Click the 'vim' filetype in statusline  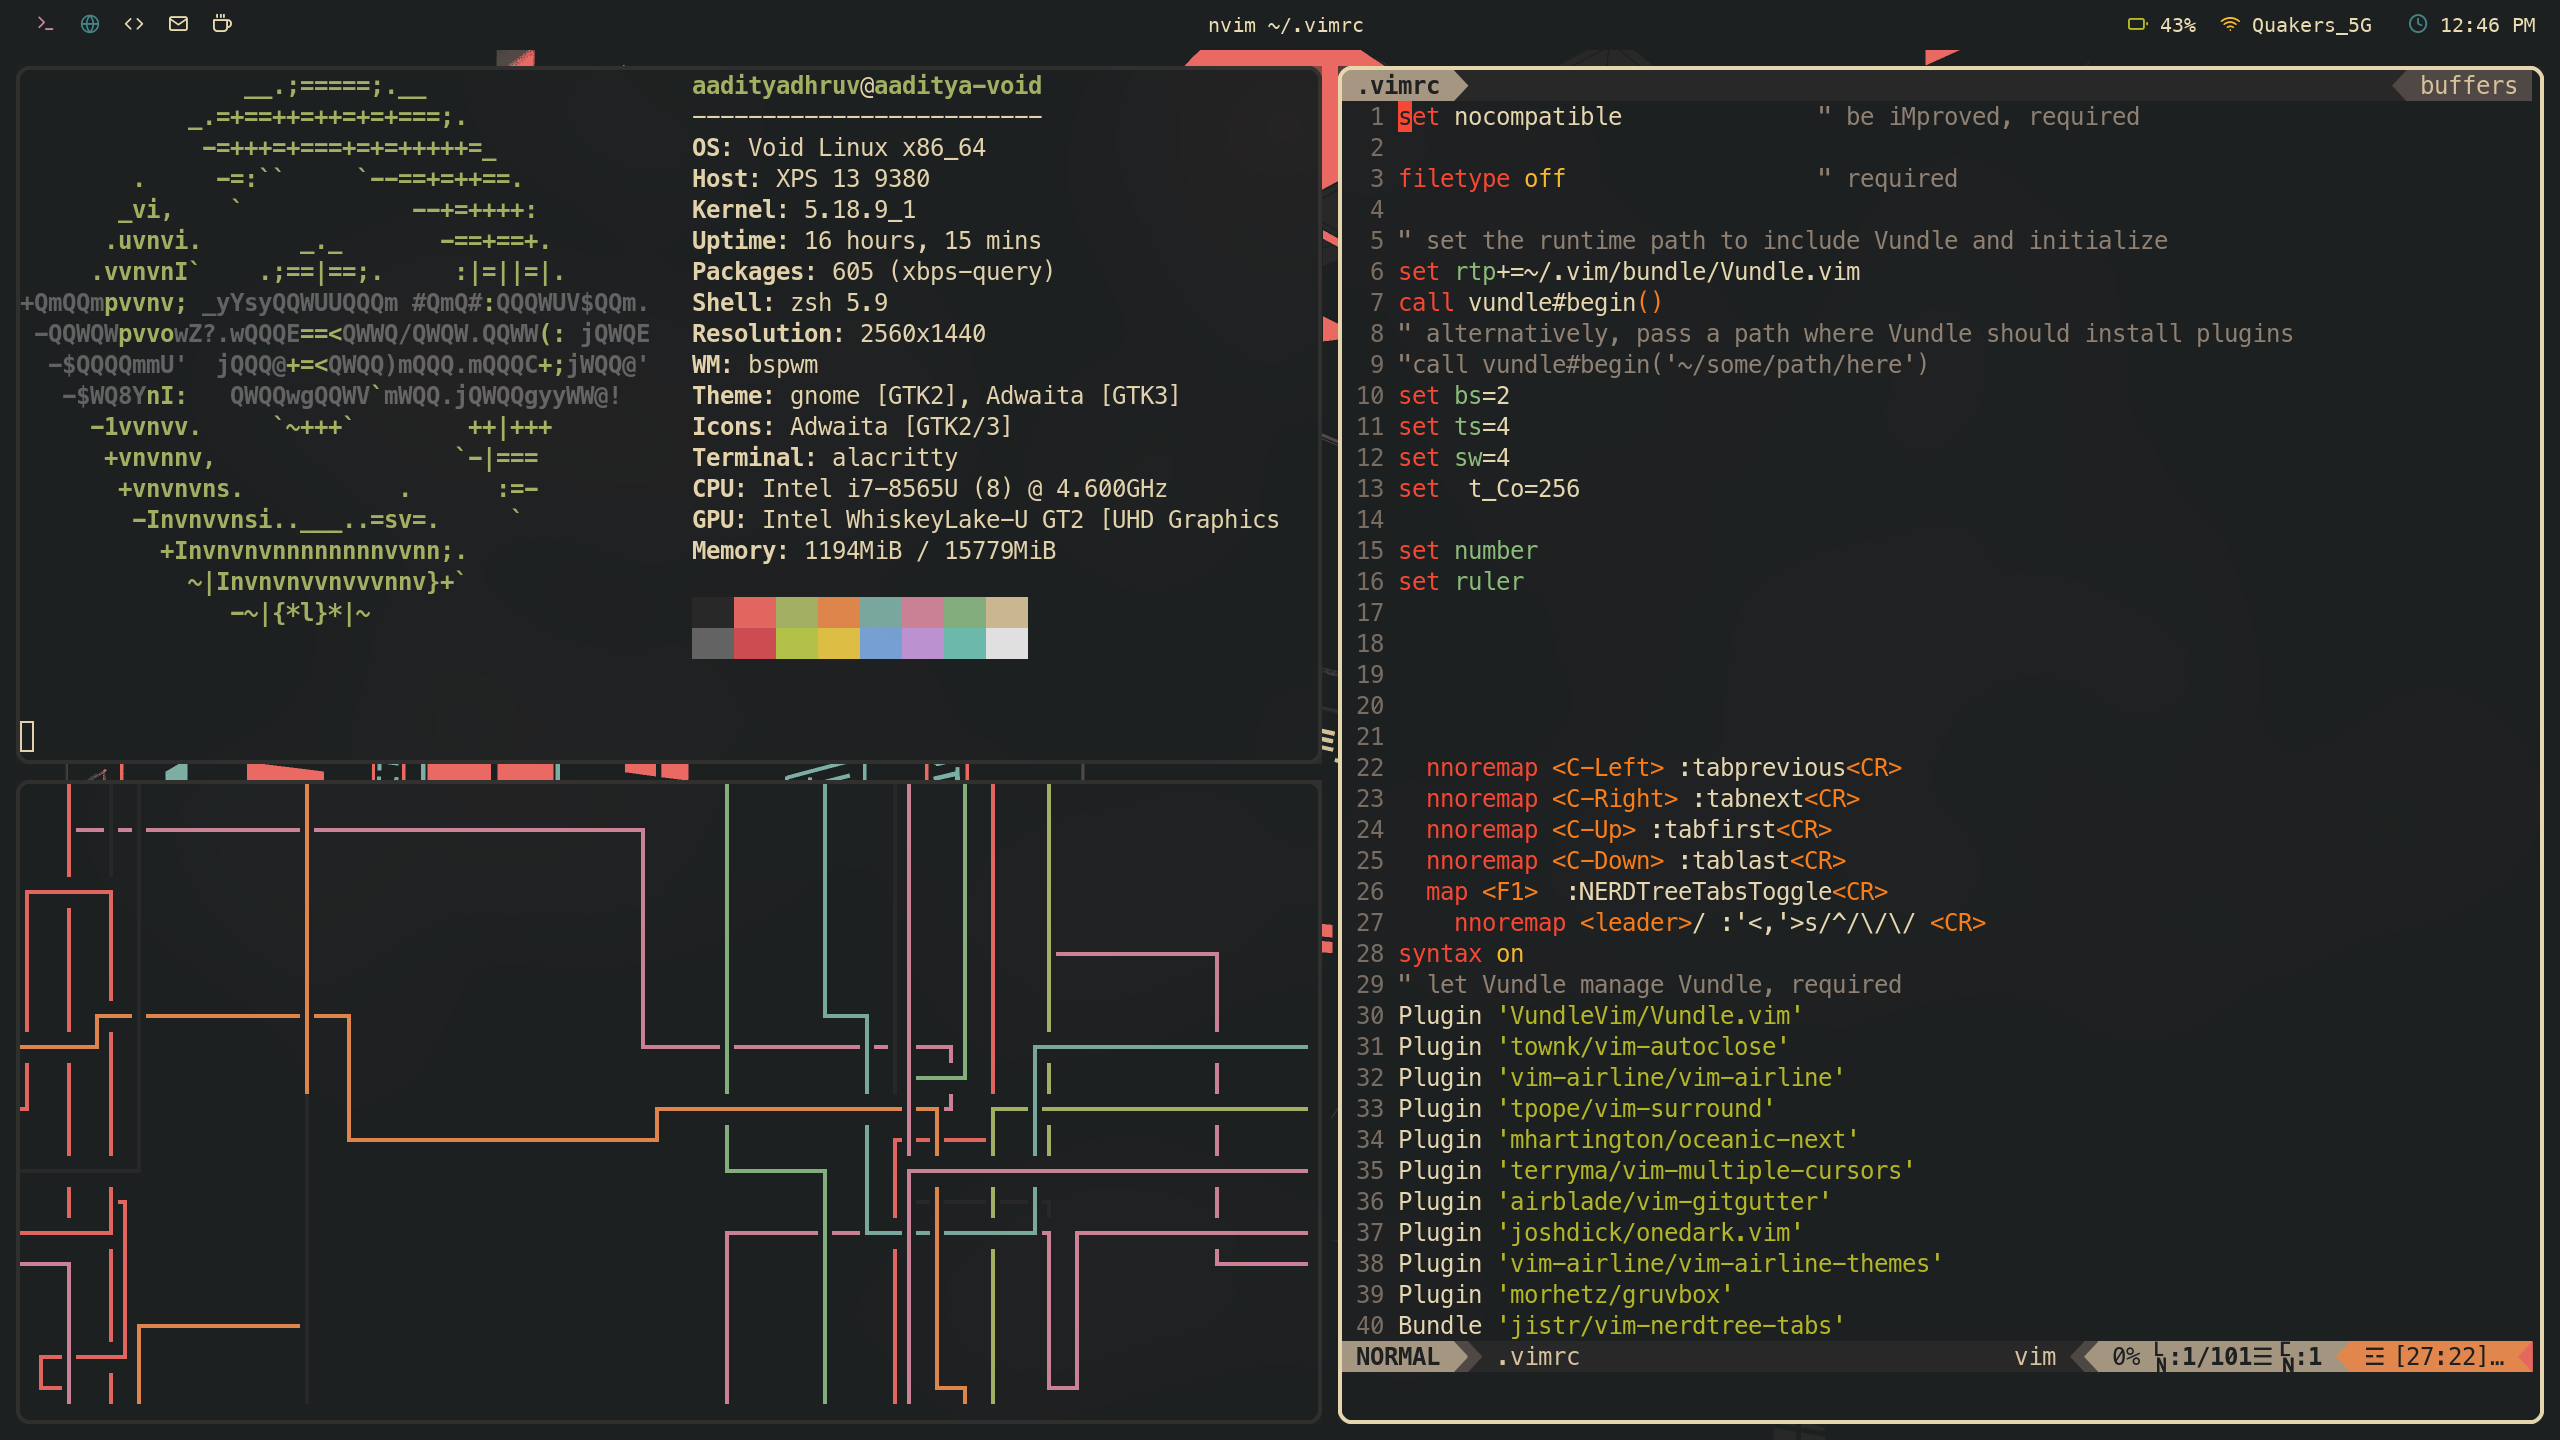[x=2035, y=1357]
